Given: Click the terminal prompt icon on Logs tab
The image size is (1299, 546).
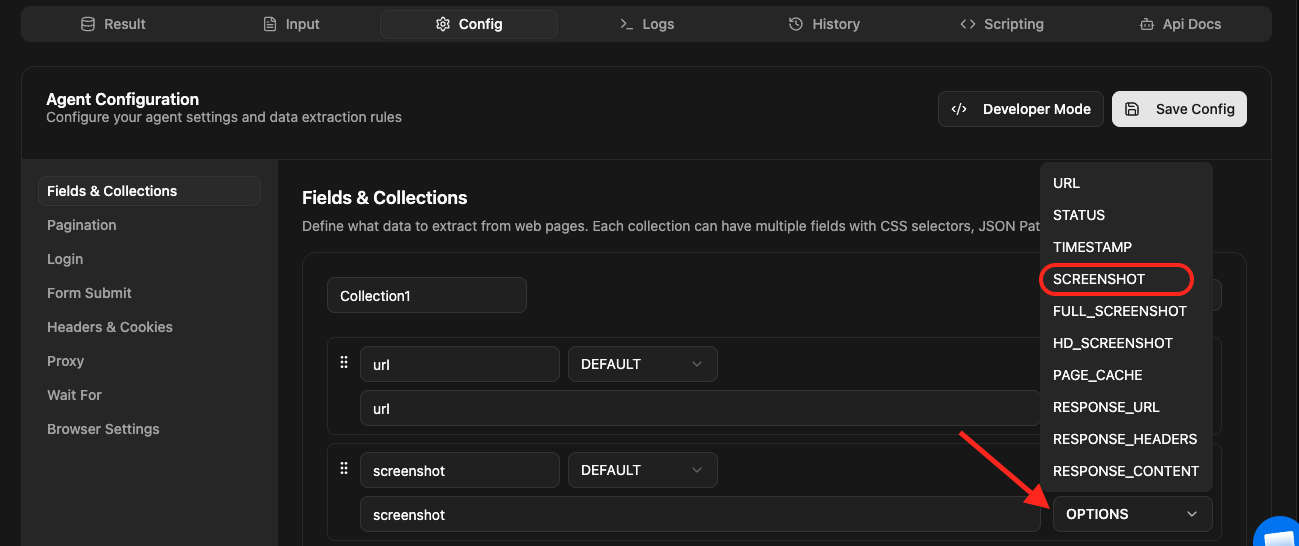Looking at the screenshot, I should click(627, 24).
